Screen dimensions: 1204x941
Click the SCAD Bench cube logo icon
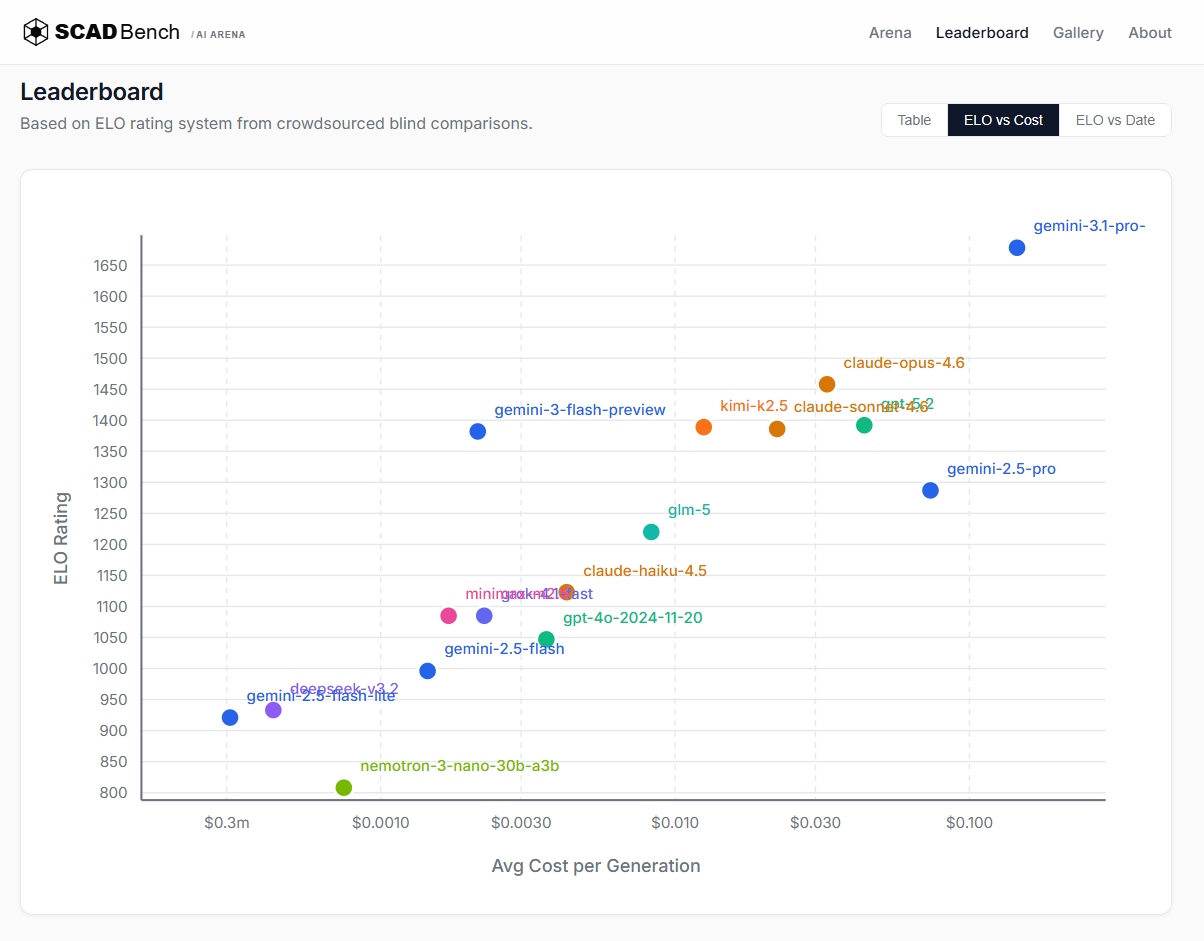coord(36,32)
